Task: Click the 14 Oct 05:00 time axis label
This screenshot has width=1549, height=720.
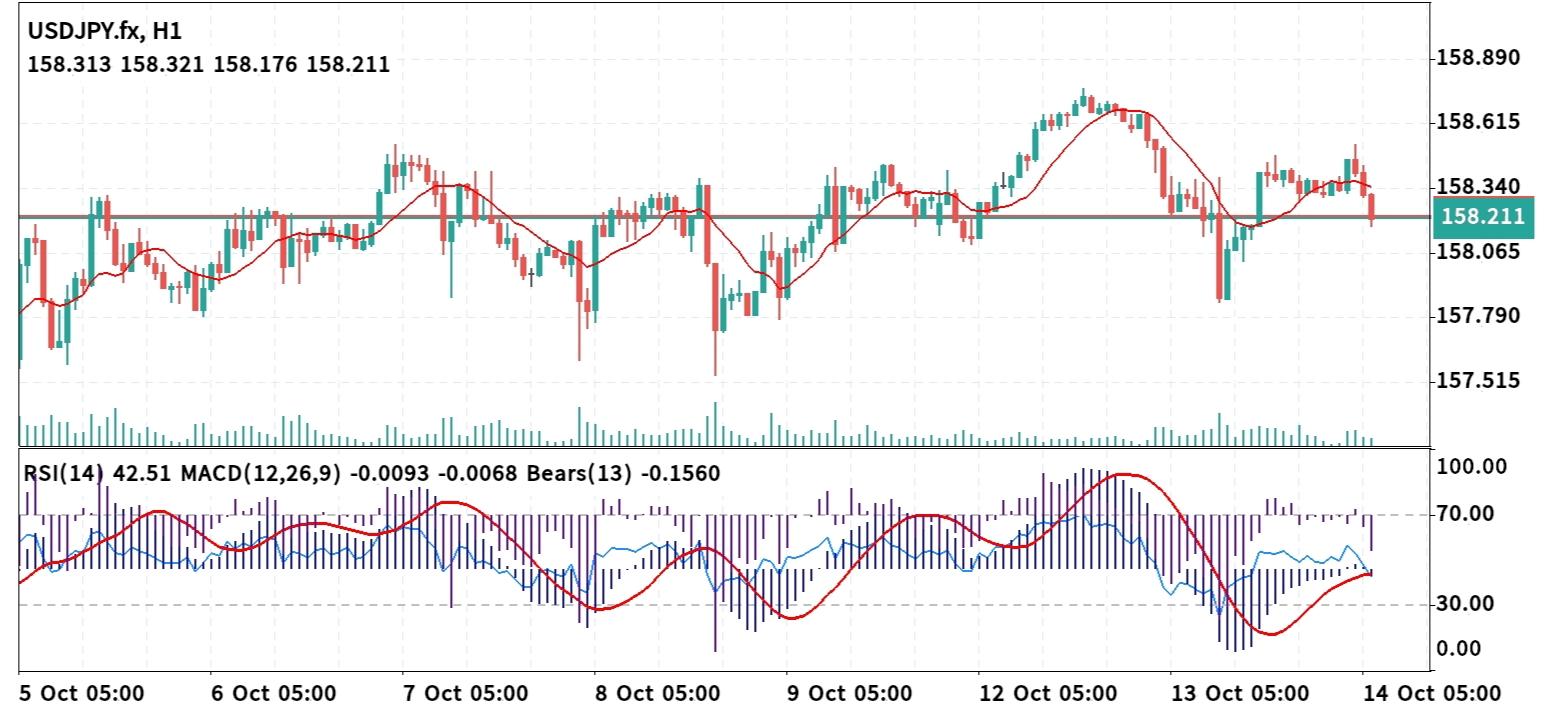Action: click(x=1432, y=693)
